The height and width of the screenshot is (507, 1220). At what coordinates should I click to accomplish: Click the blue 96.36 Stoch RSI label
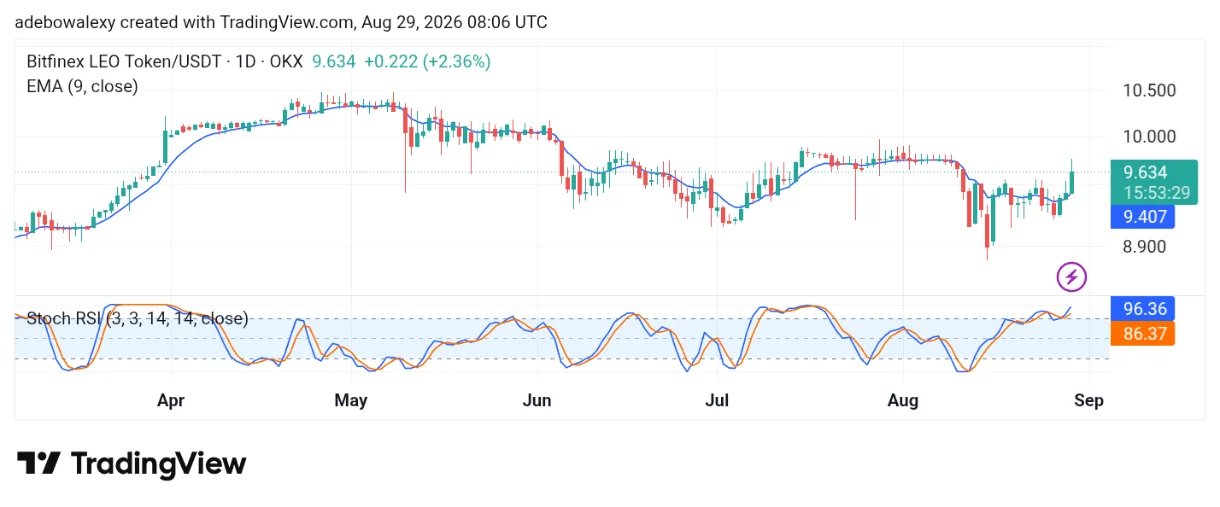click(x=1144, y=308)
